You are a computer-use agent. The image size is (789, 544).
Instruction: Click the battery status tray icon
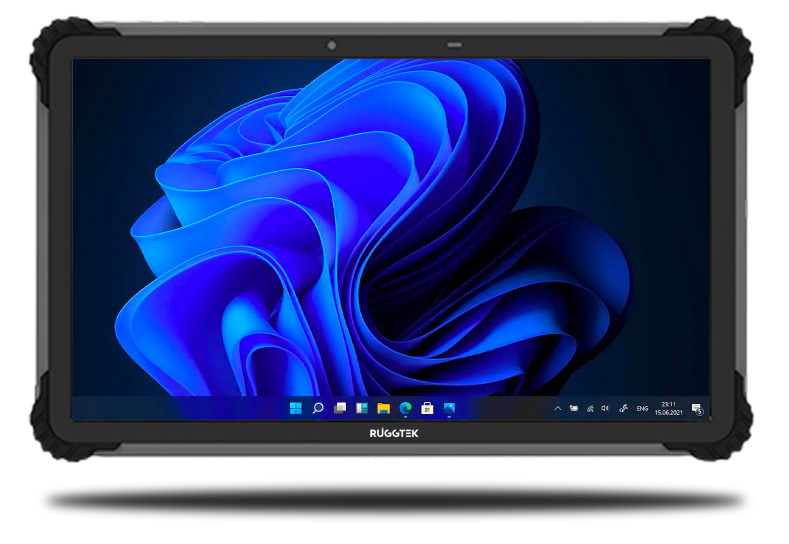coord(574,408)
